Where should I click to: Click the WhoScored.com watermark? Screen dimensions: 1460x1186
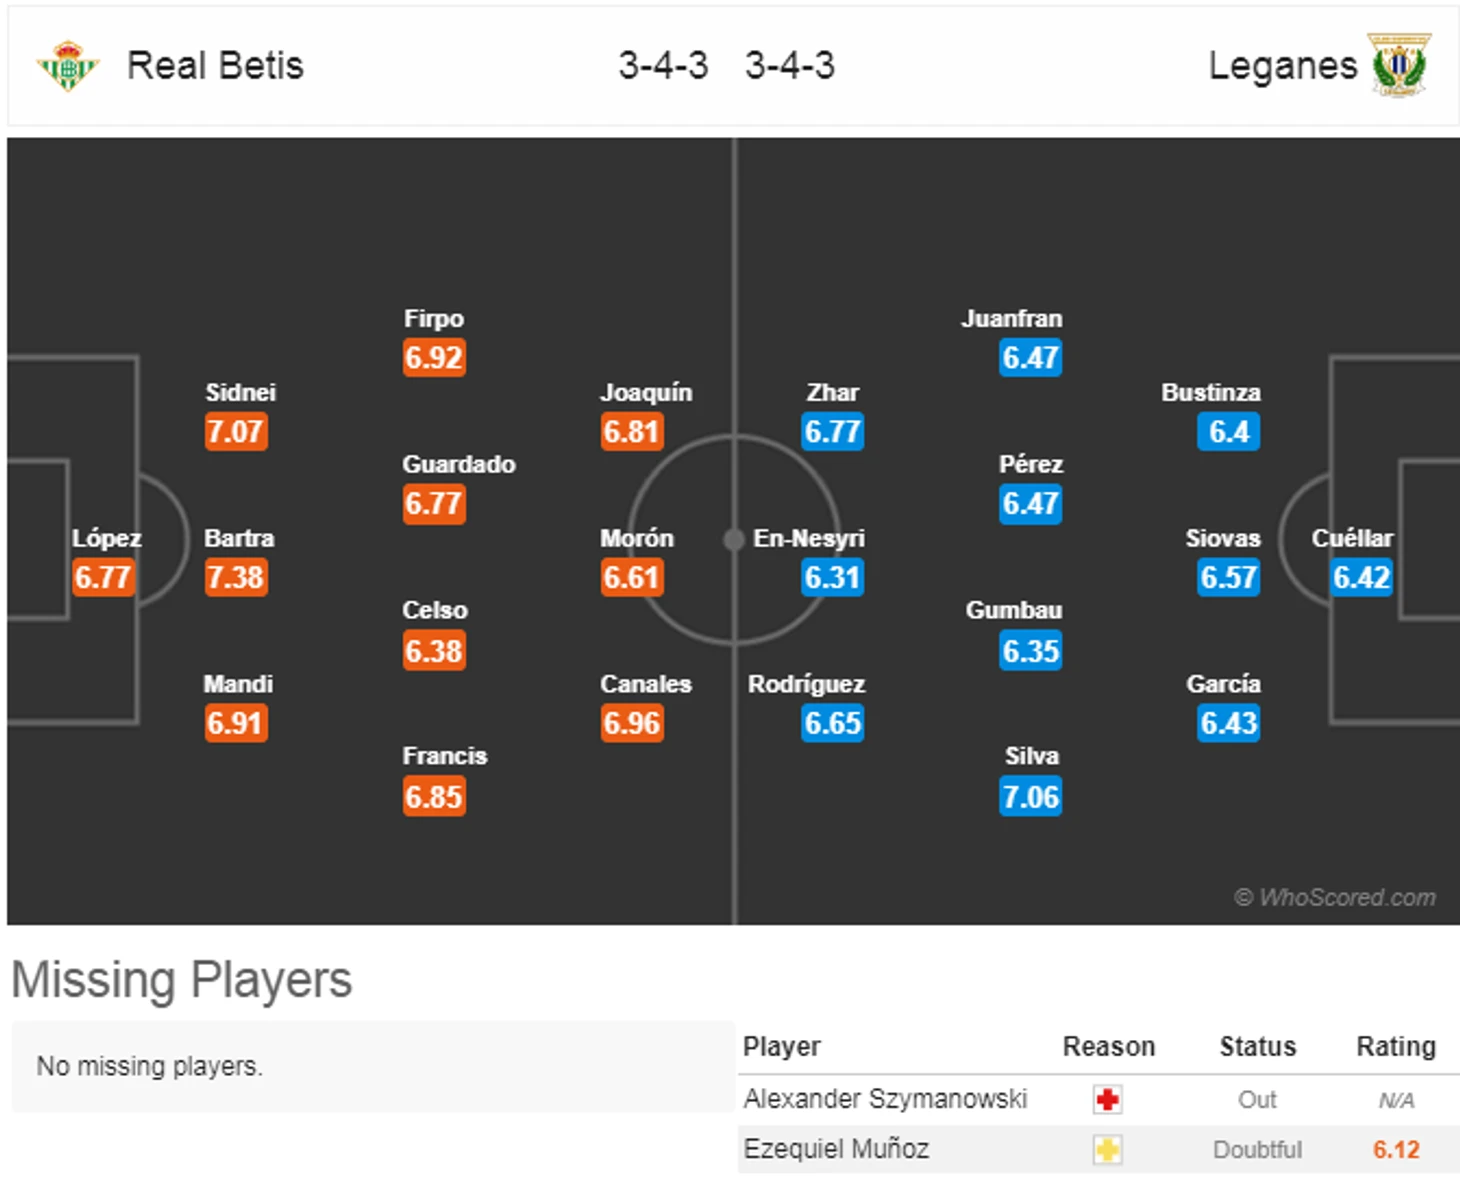click(x=1335, y=897)
